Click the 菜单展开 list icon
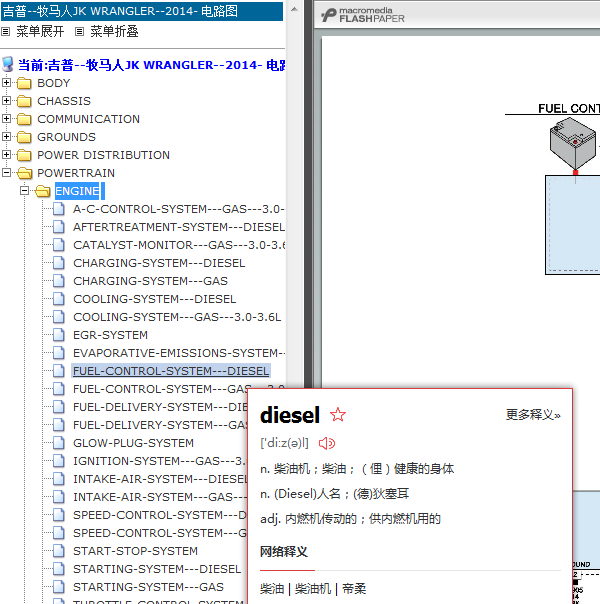600x604 pixels. click(5, 32)
